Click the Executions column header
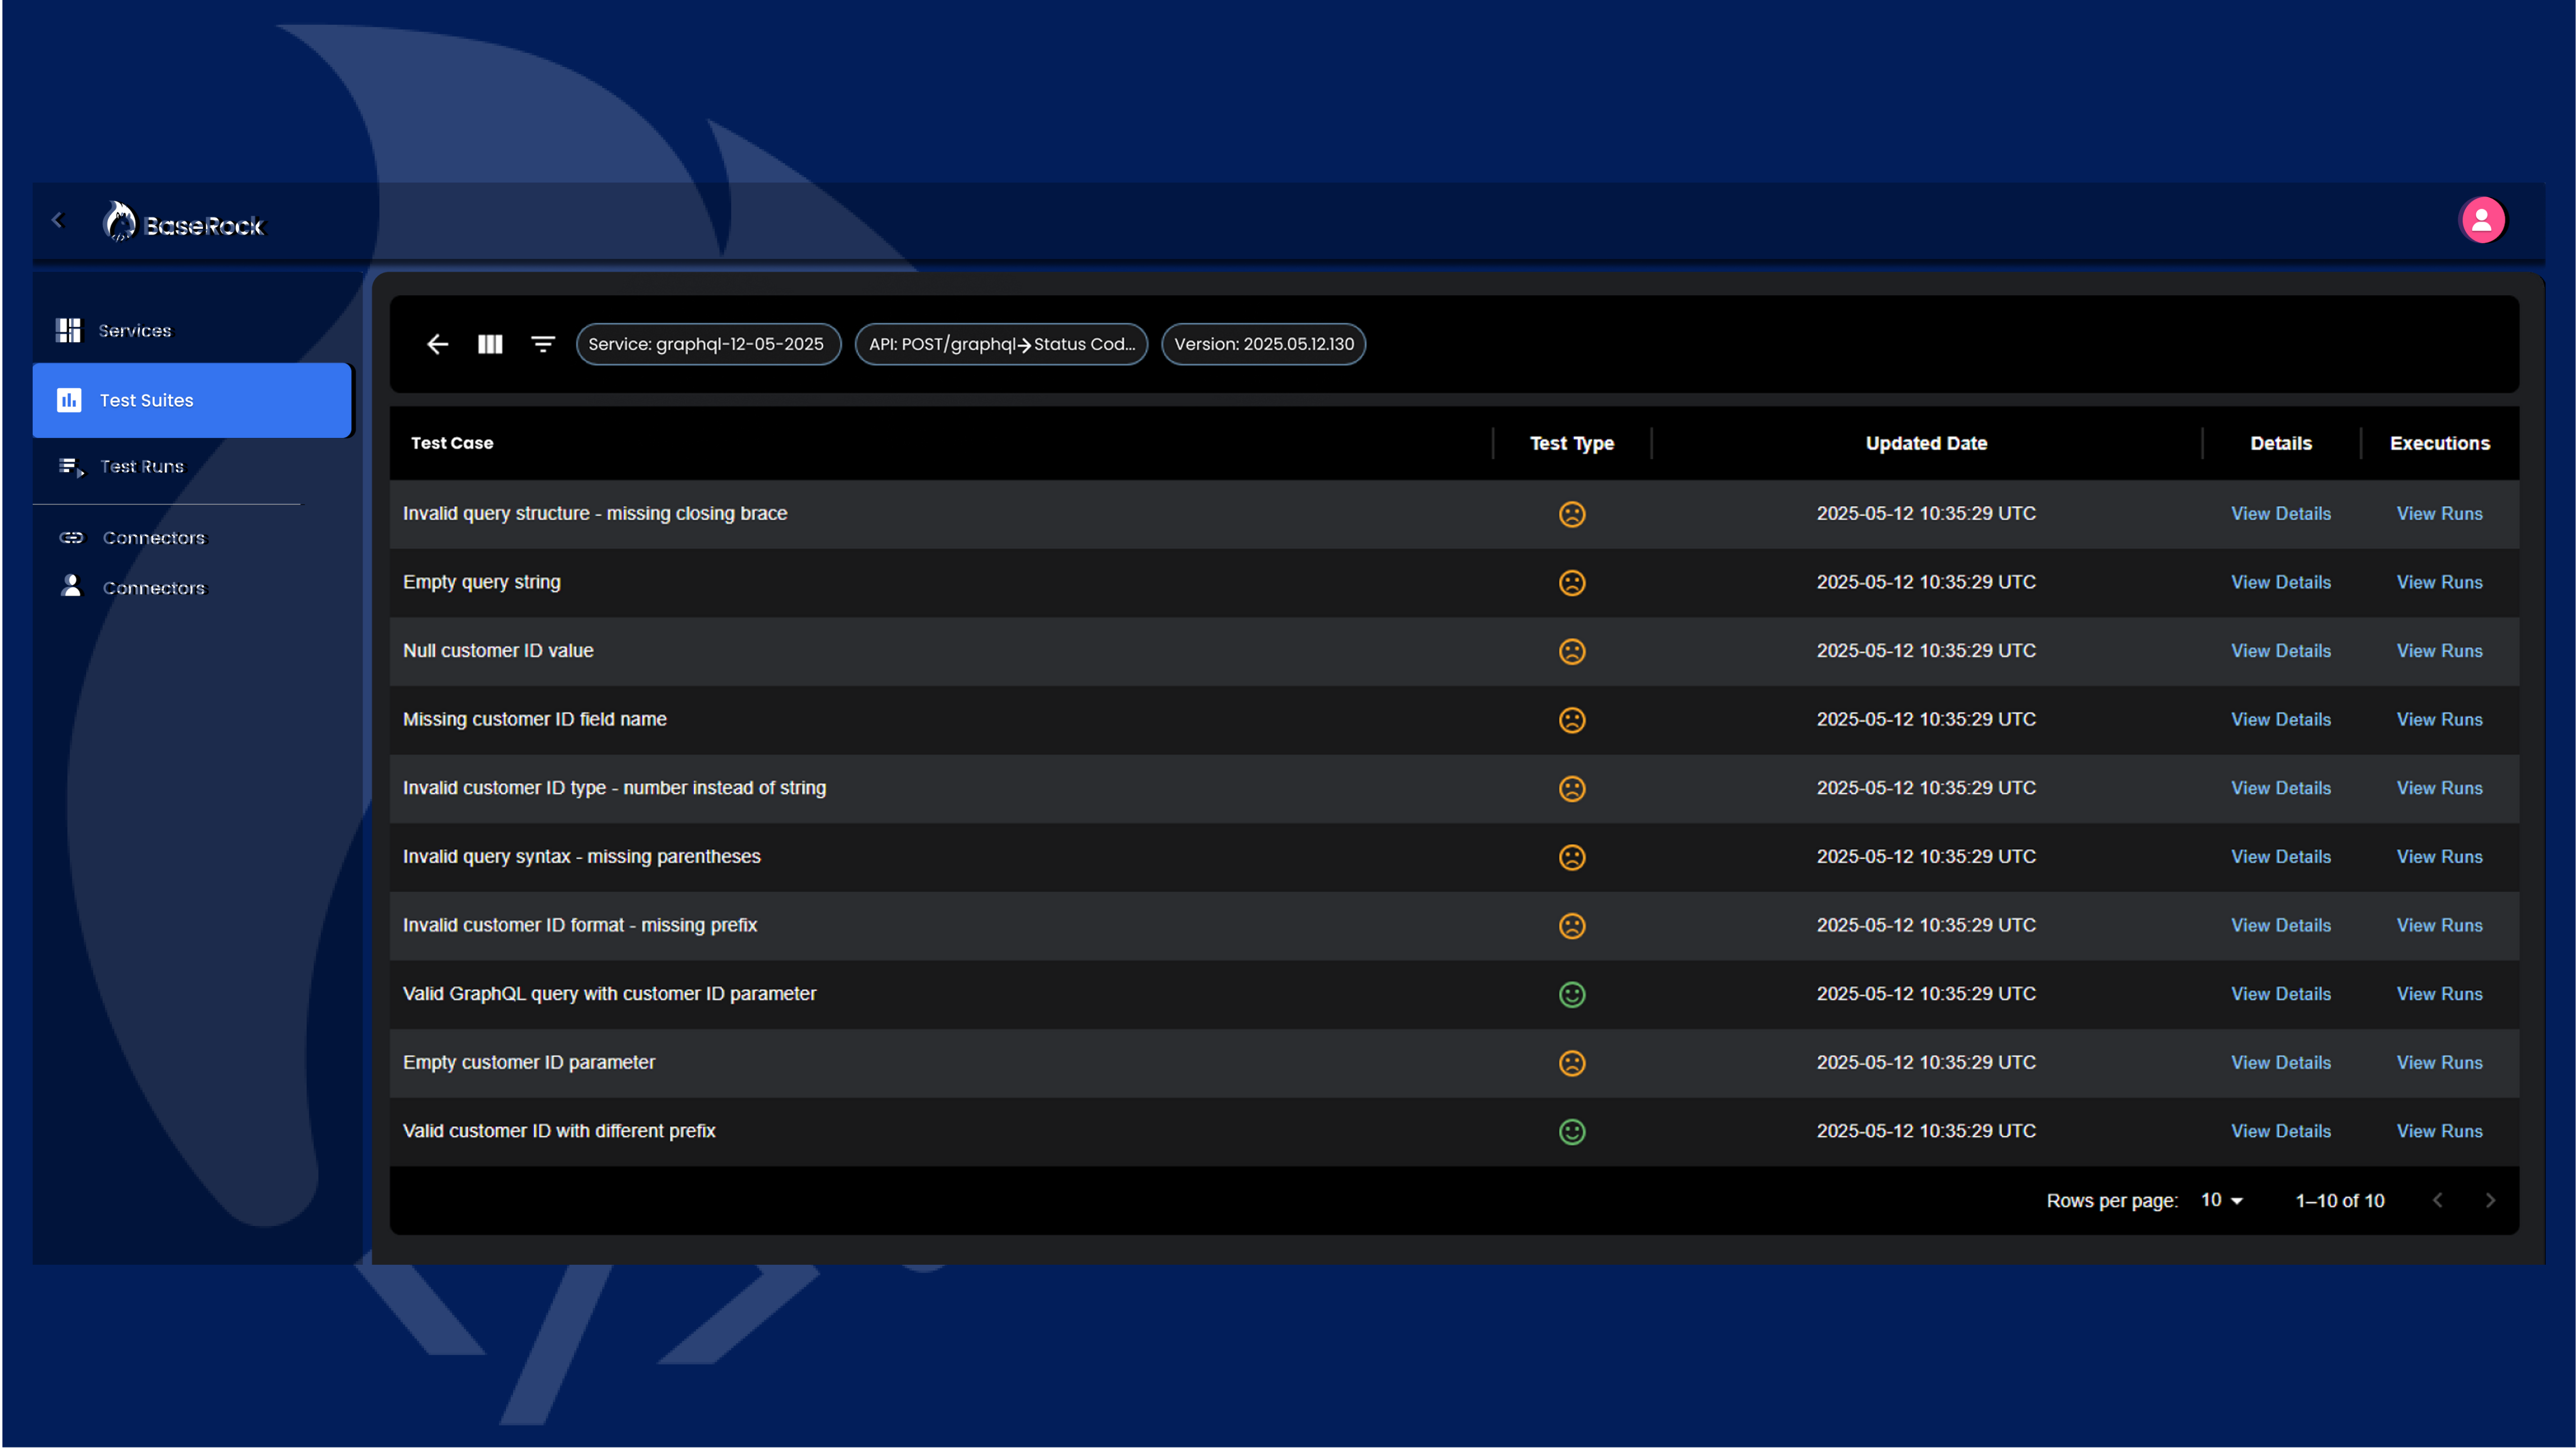 [2439, 443]
